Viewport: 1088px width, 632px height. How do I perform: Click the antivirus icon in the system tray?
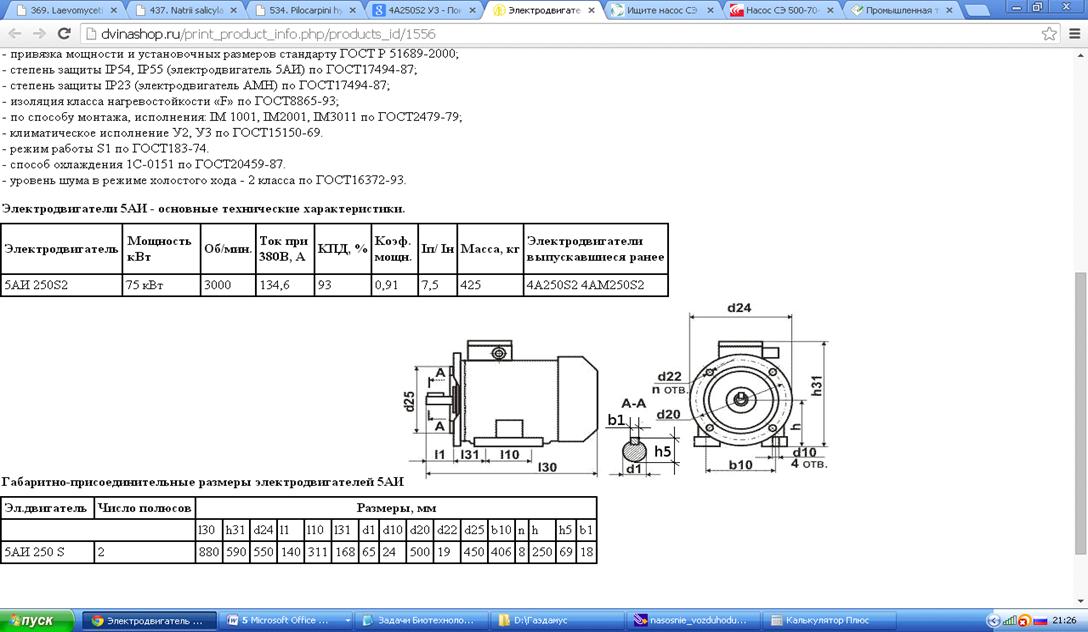(1025, 620)
